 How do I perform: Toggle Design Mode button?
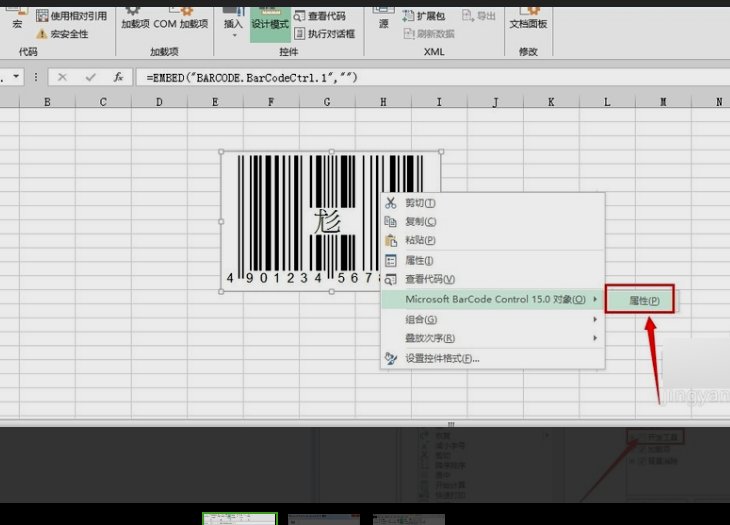coord(270,24)
